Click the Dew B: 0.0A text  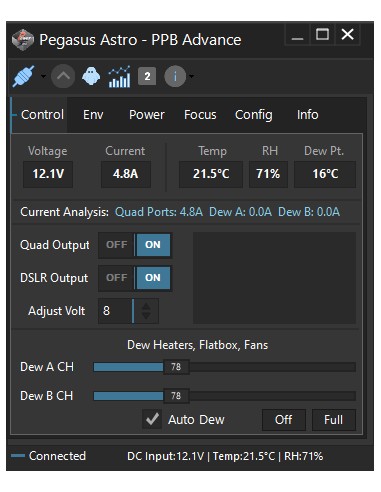(x=309, y=212)
